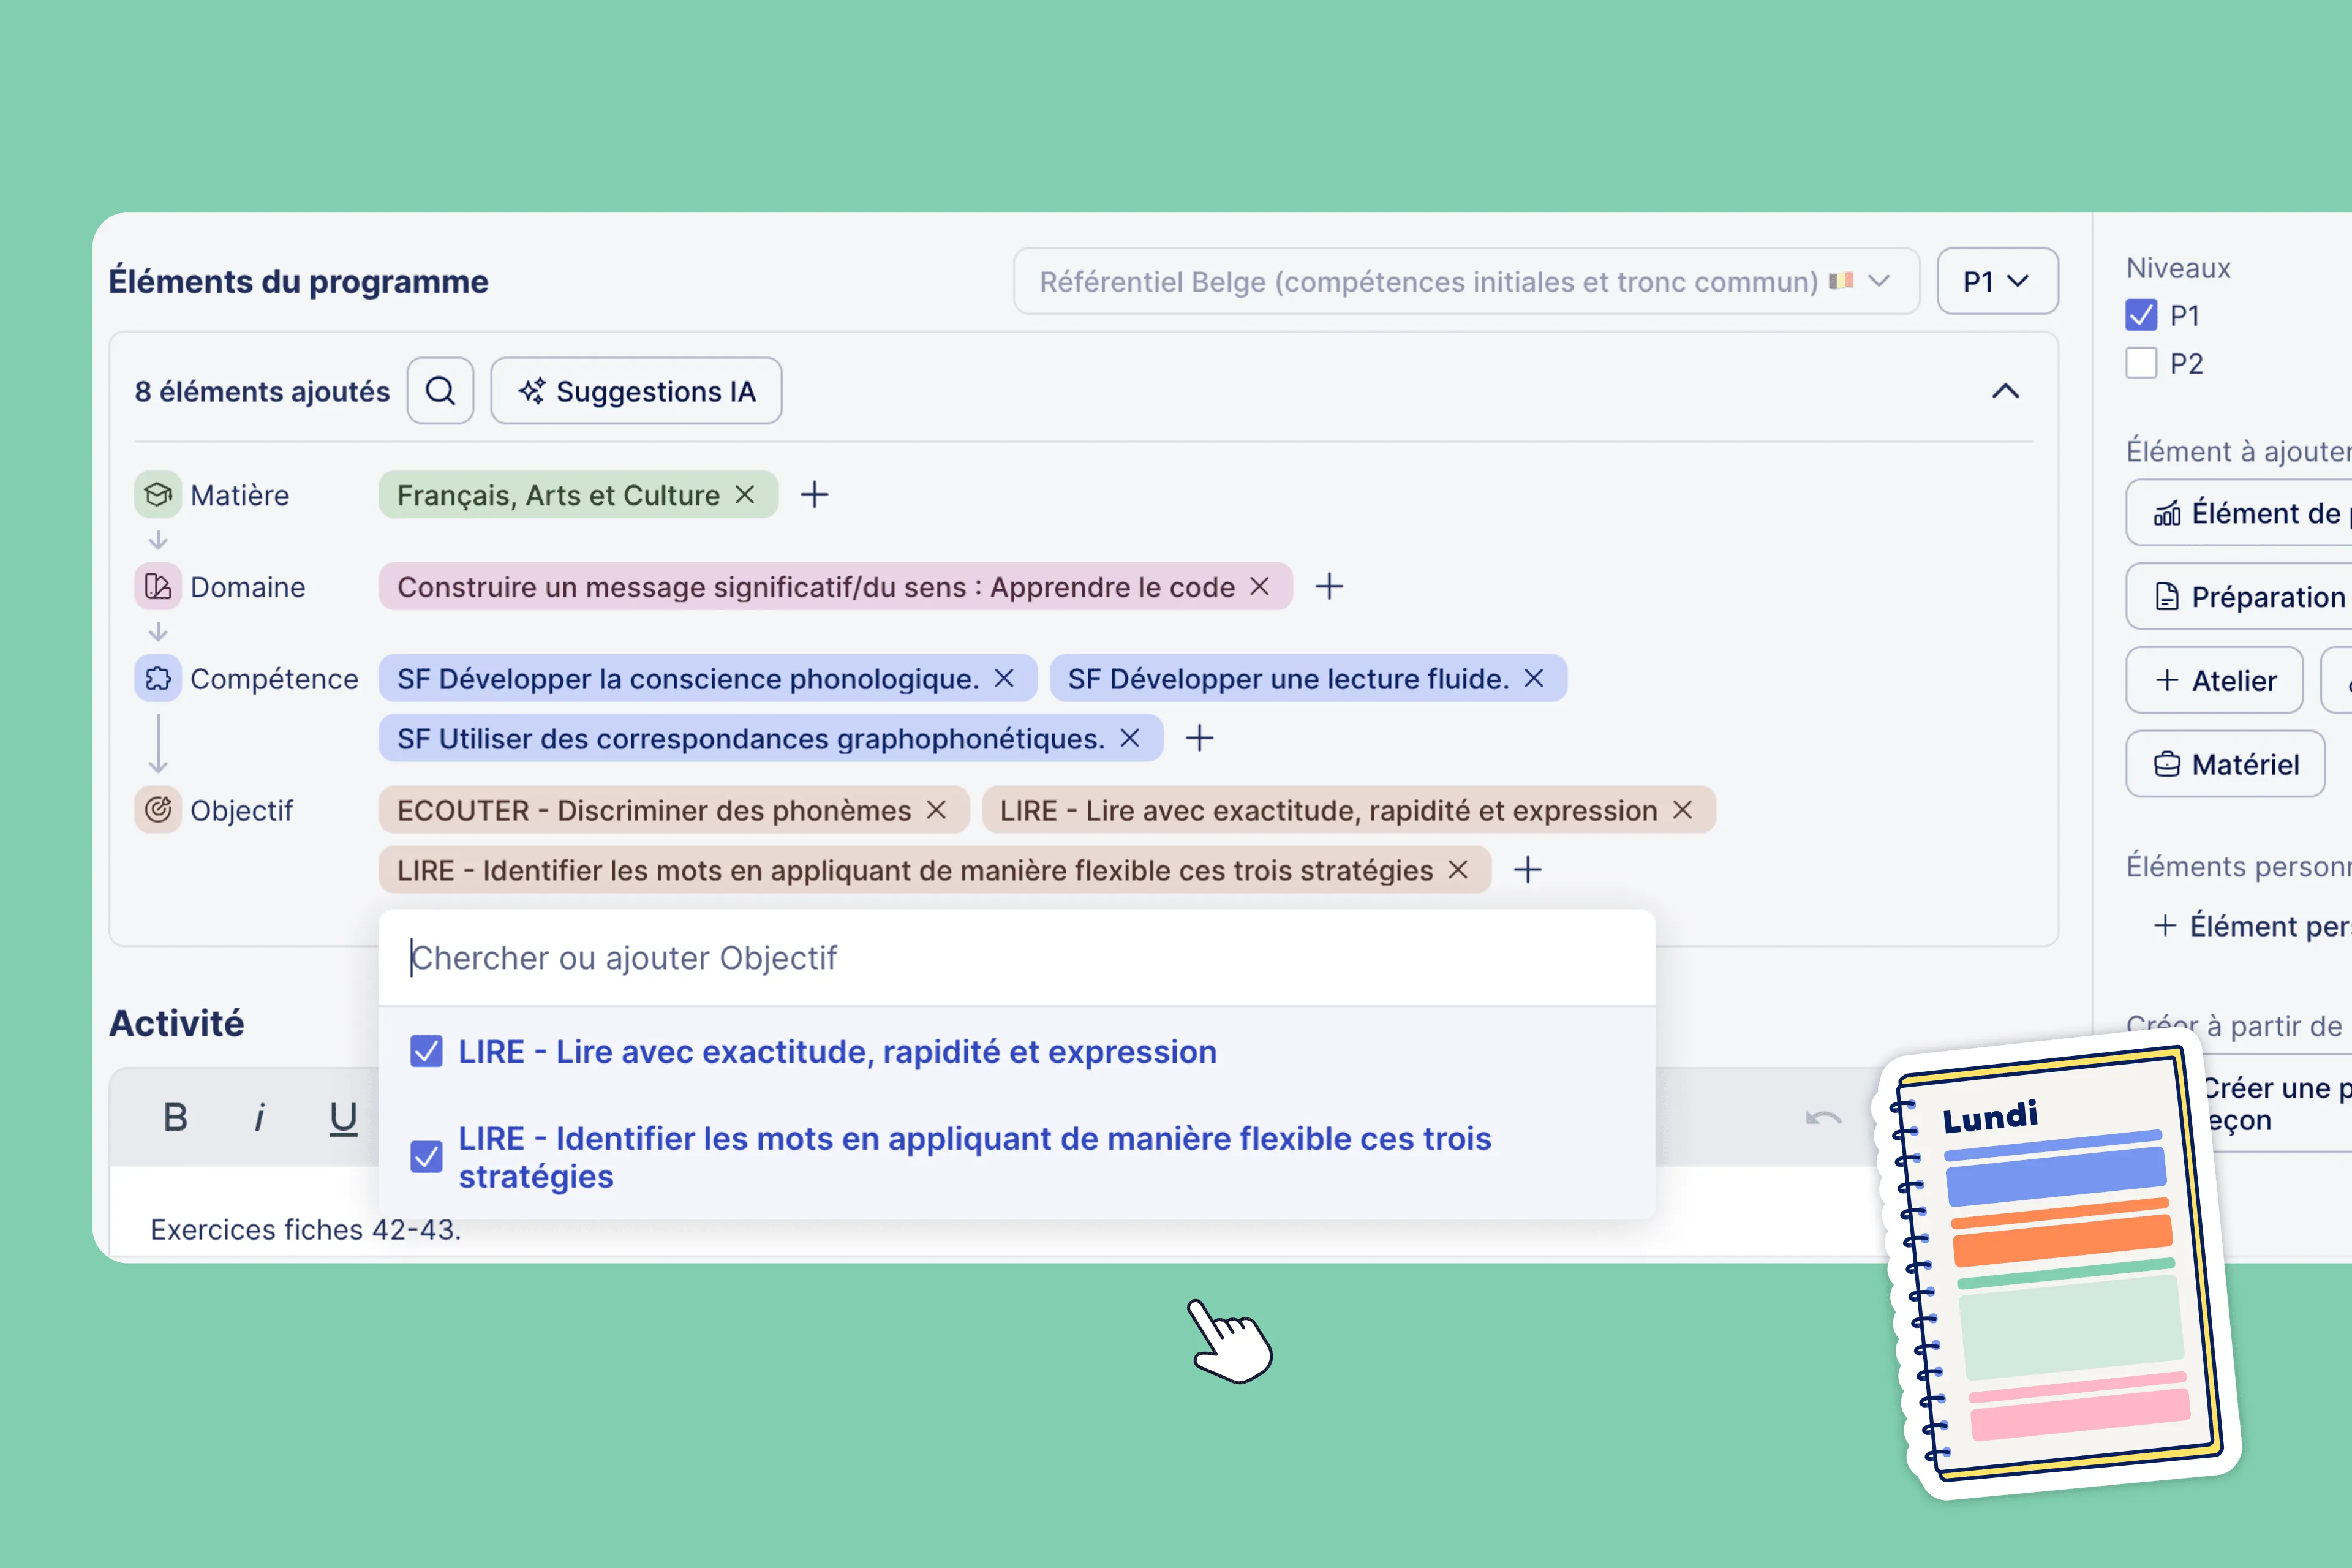
Task: Add another Objectif with the plus icon
Action: coord(1527,870)
